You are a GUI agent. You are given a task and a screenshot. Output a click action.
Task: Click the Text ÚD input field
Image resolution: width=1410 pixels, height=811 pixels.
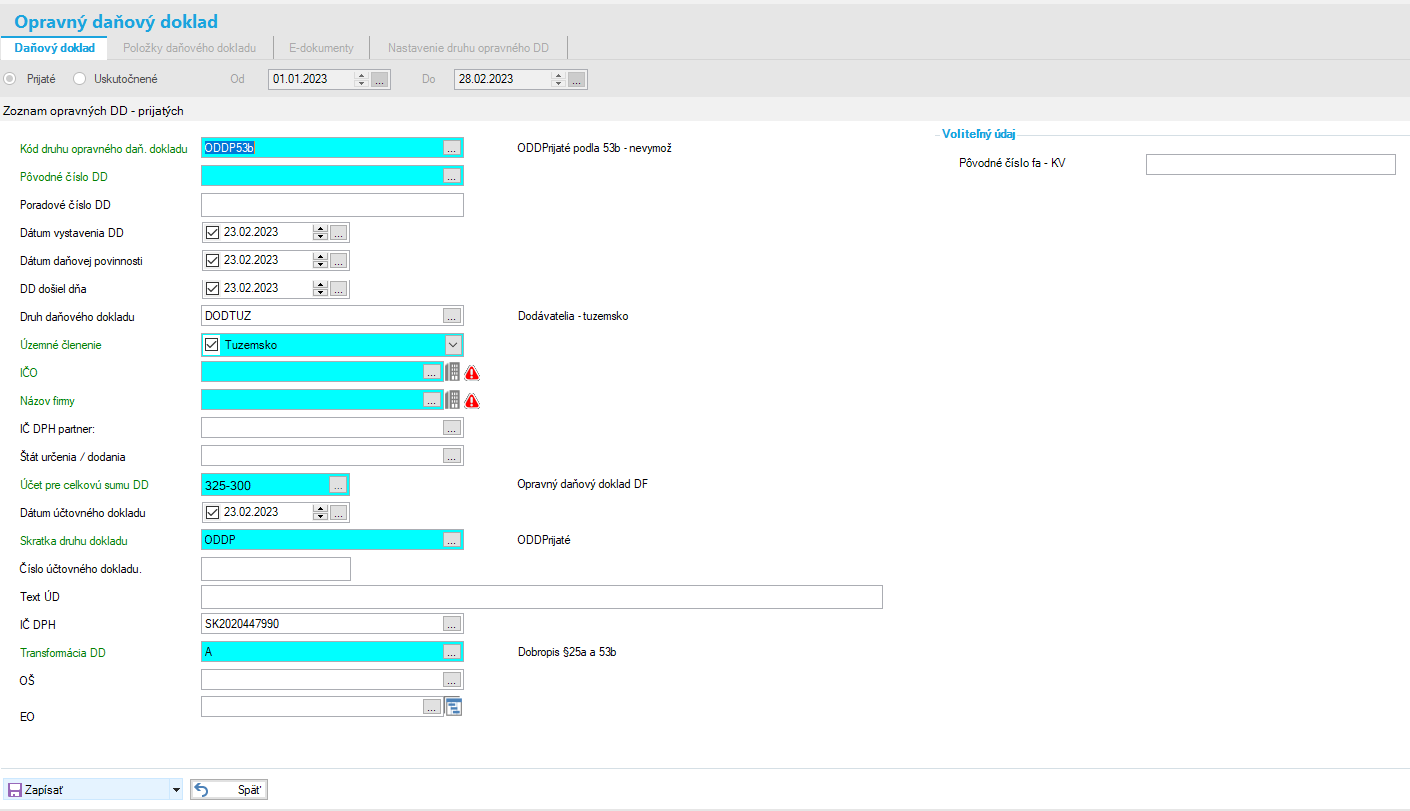(x=541, y=596)
